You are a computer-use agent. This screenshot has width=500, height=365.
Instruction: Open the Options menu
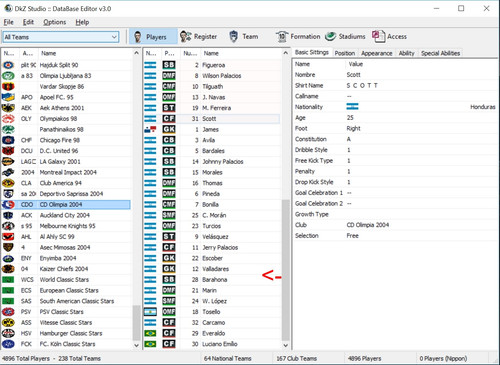pos(54,22)
